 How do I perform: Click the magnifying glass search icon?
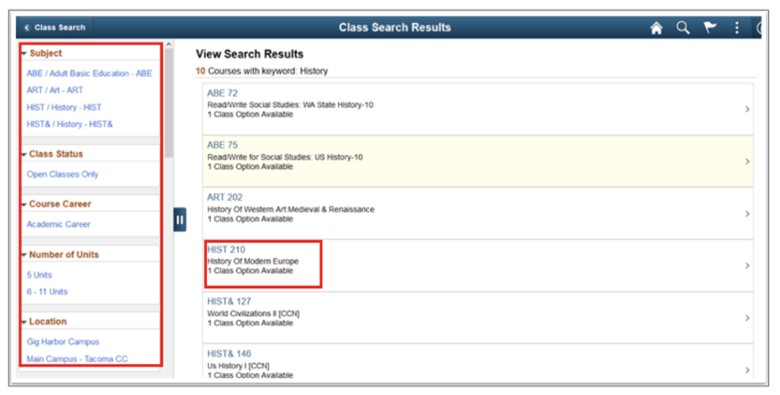tap(683, 27)
